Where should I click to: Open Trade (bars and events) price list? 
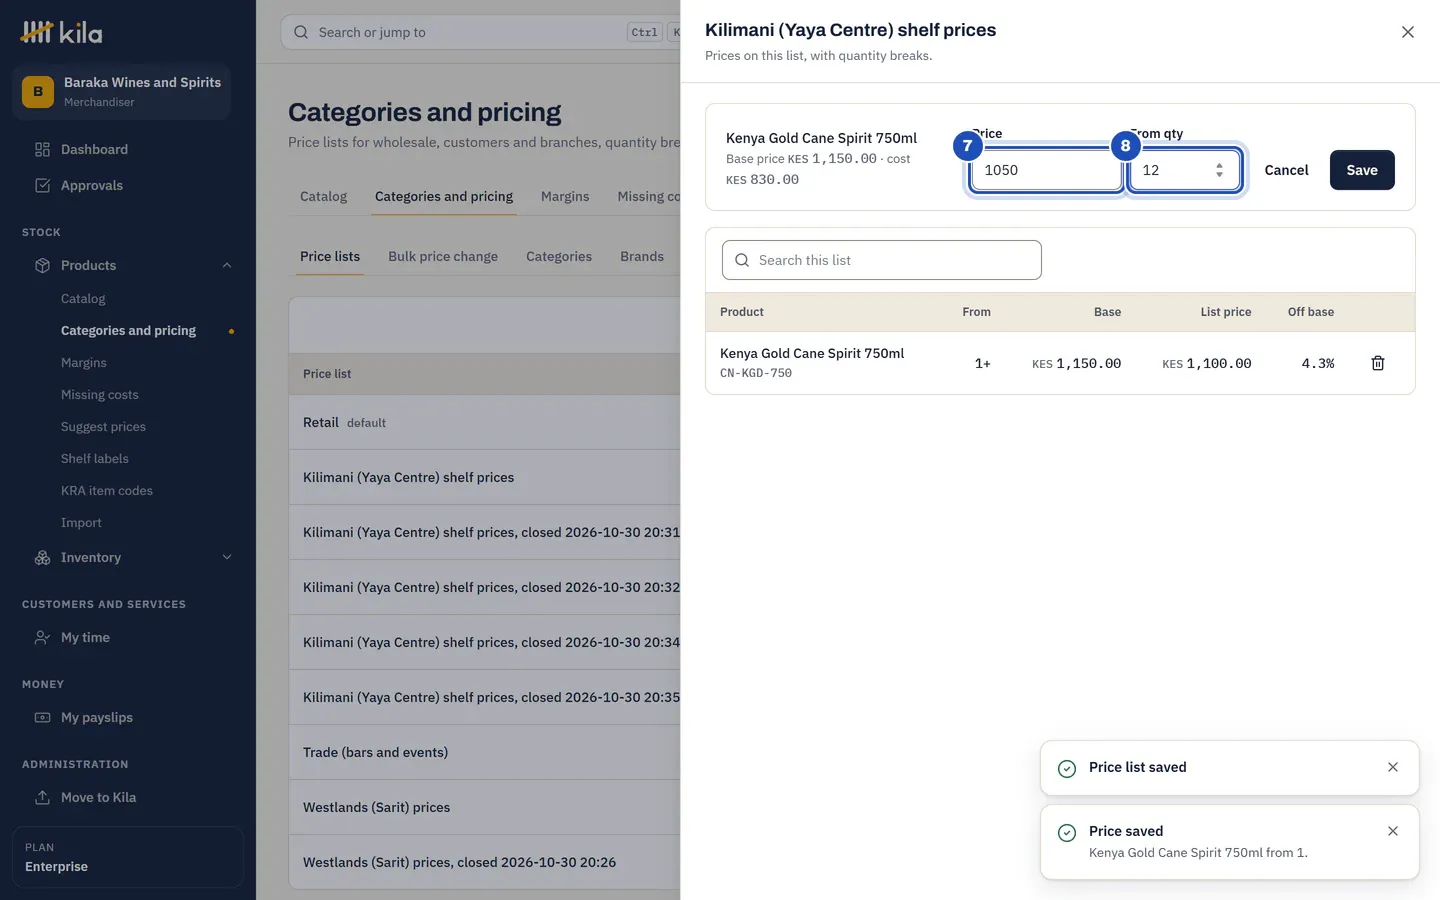485,752
